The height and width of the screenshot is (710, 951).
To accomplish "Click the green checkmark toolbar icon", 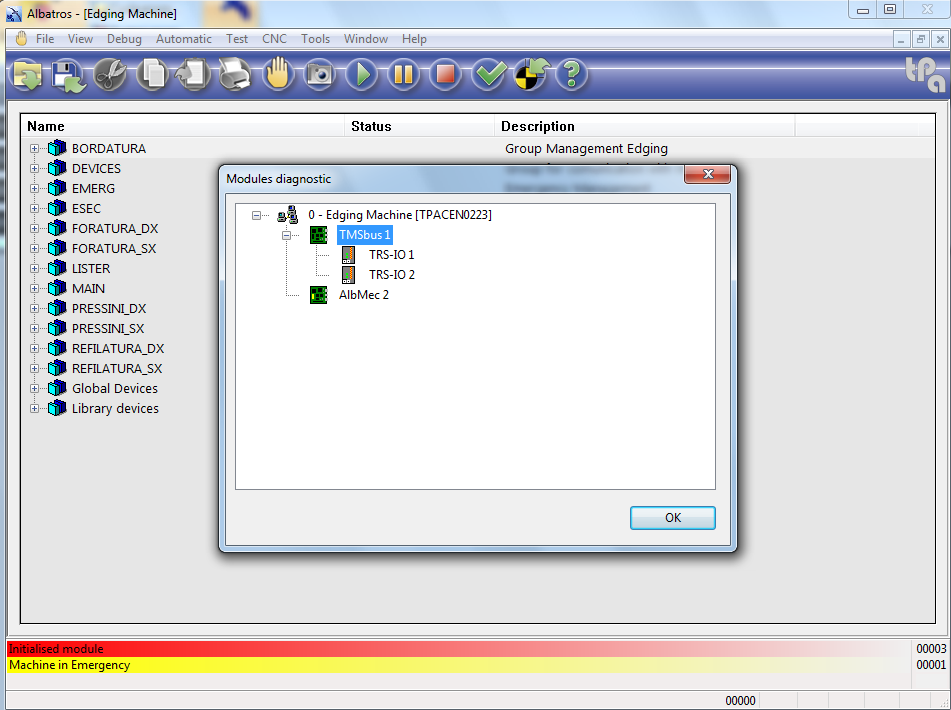I will click(489, 75).
